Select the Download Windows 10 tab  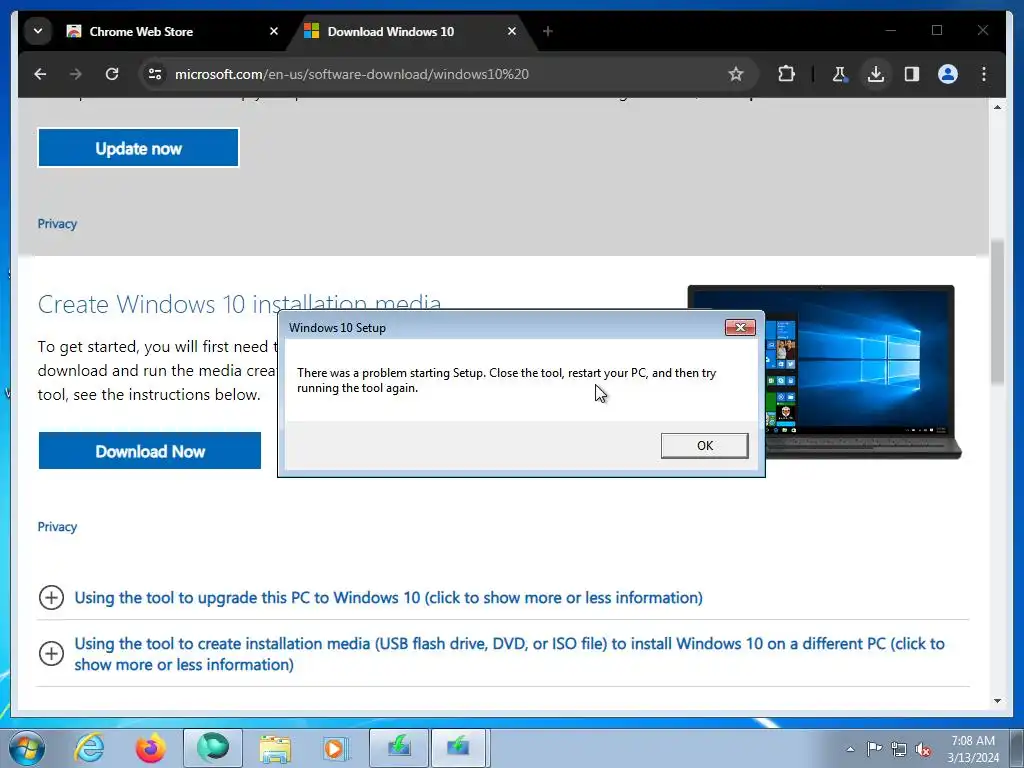pos(411,31)
